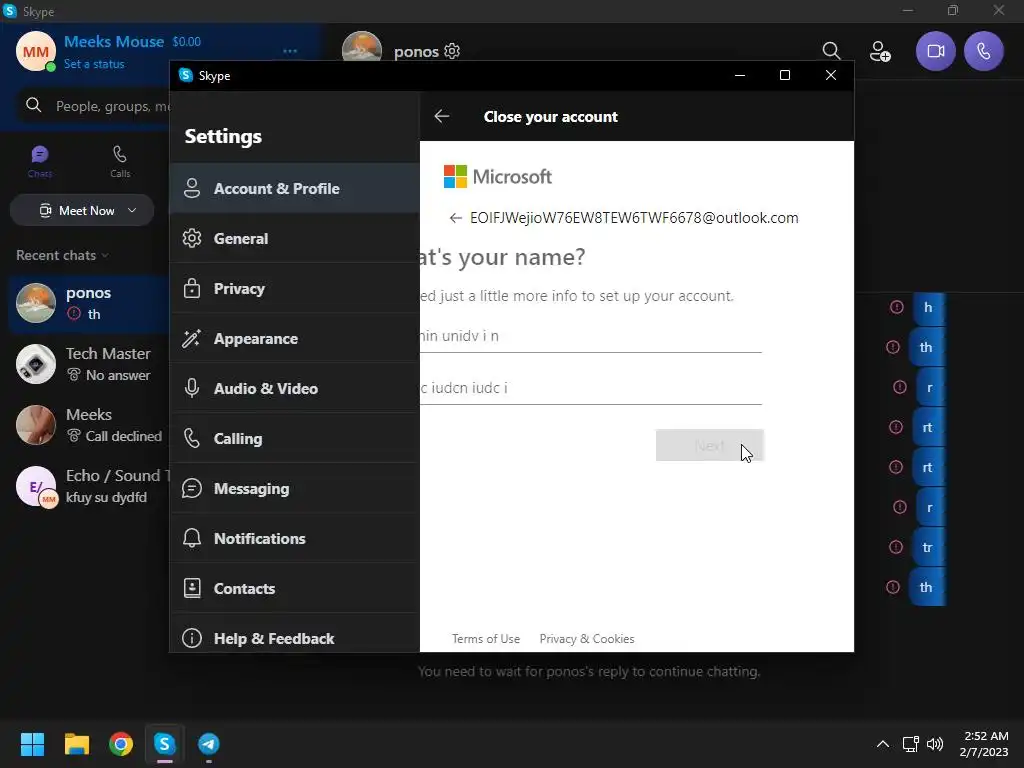Screen dimensions: 1024x768
Task: Click the Contacts book icon
Action: (192, 588)
